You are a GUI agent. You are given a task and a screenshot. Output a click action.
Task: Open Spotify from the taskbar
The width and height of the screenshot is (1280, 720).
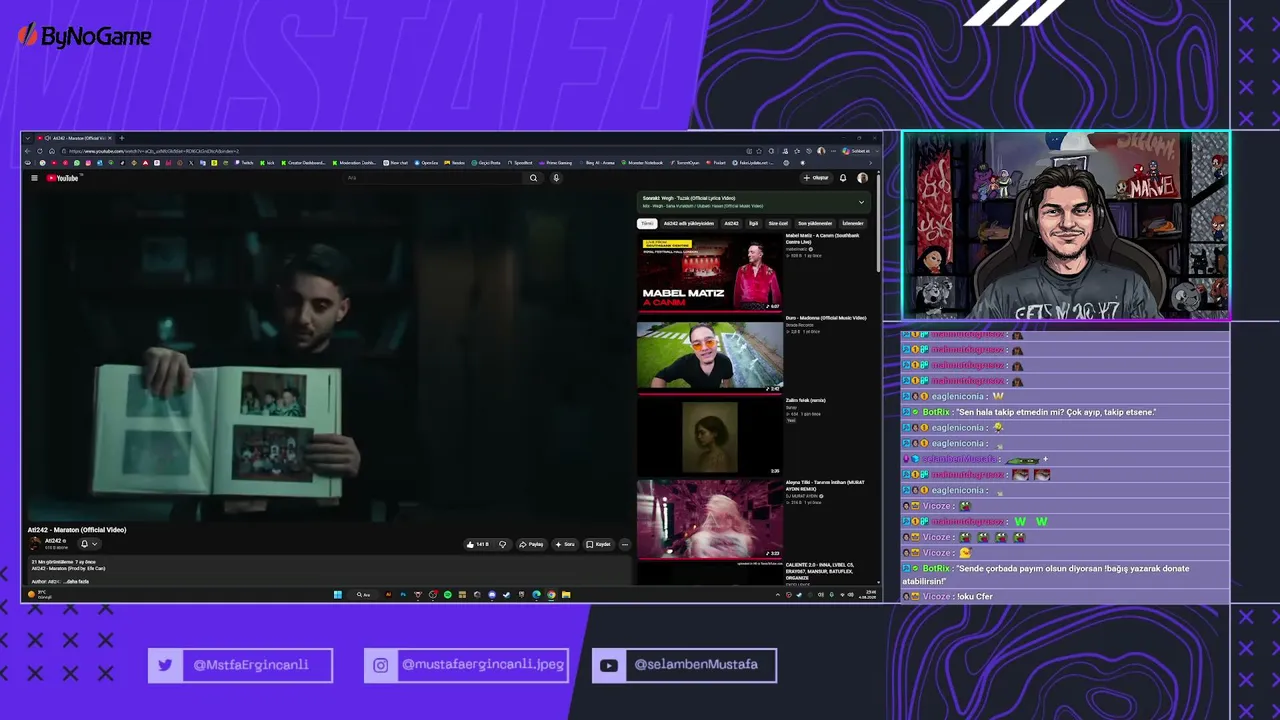(447, 595)
